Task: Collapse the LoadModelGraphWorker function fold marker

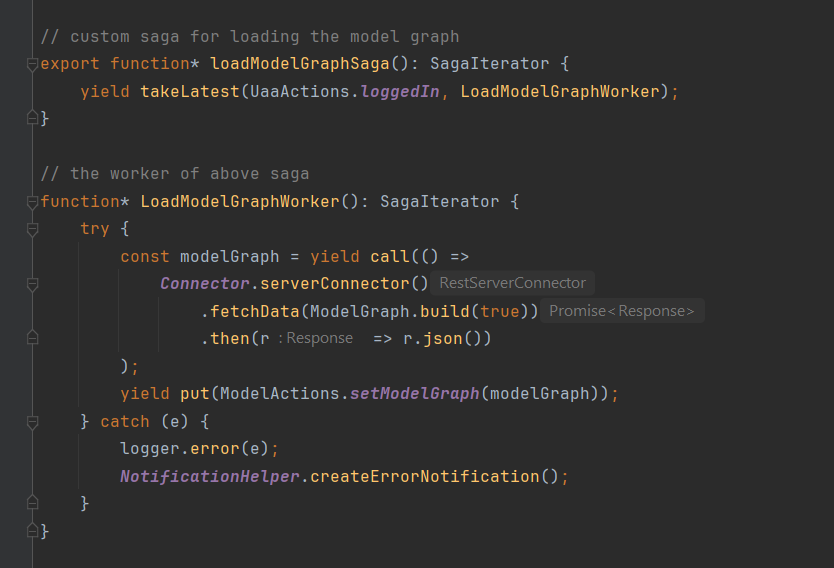Action: pos(32,202)
